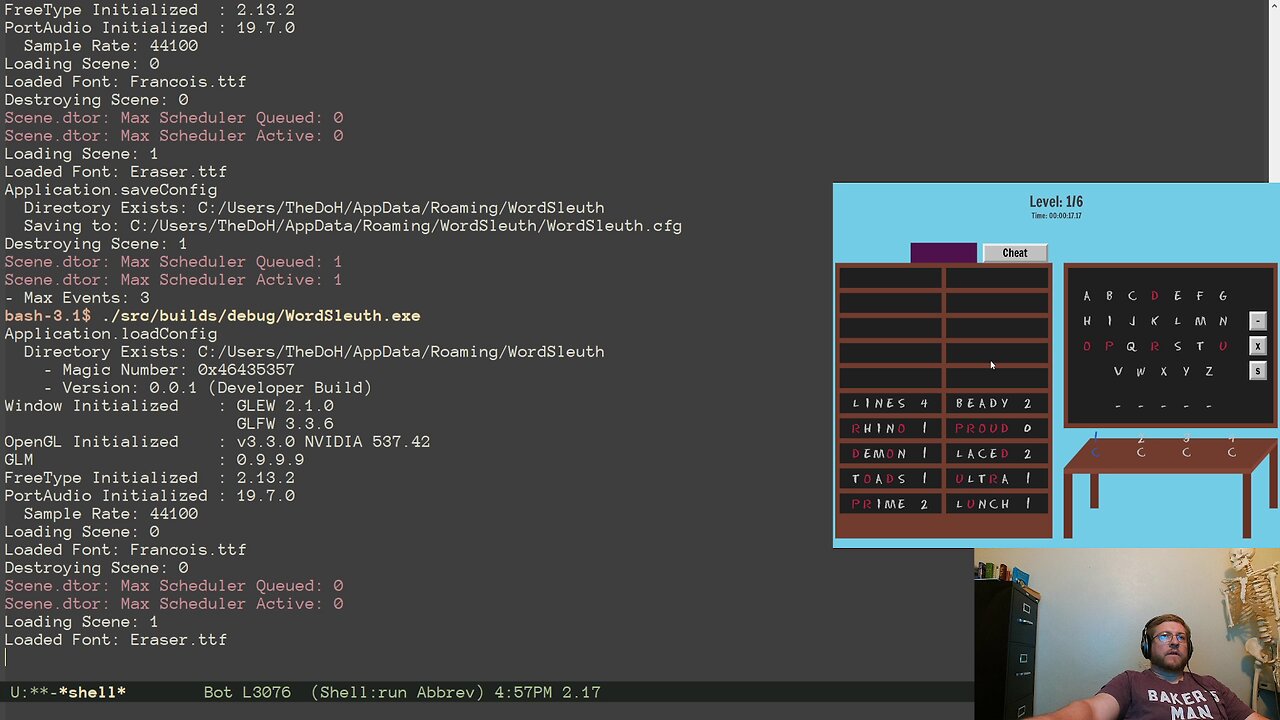1280x720 pixels.
Task: Click the Cheat button in WordSleuth
Action: [x=1015, y=253]
